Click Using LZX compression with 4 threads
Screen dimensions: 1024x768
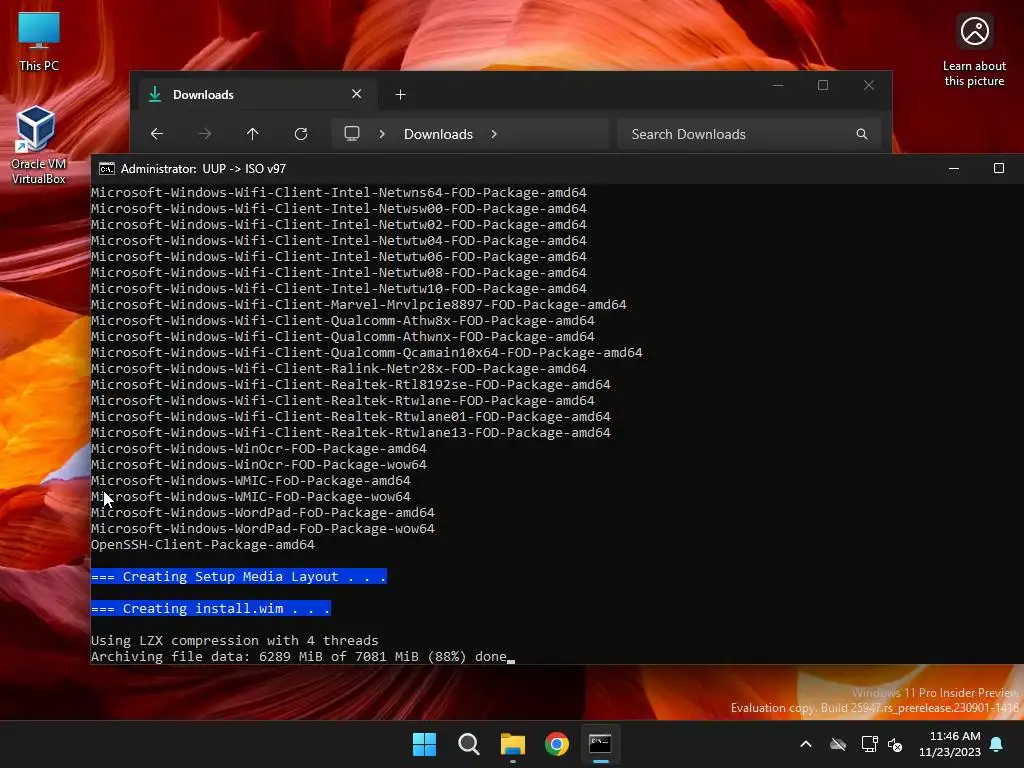coord(234,640)
